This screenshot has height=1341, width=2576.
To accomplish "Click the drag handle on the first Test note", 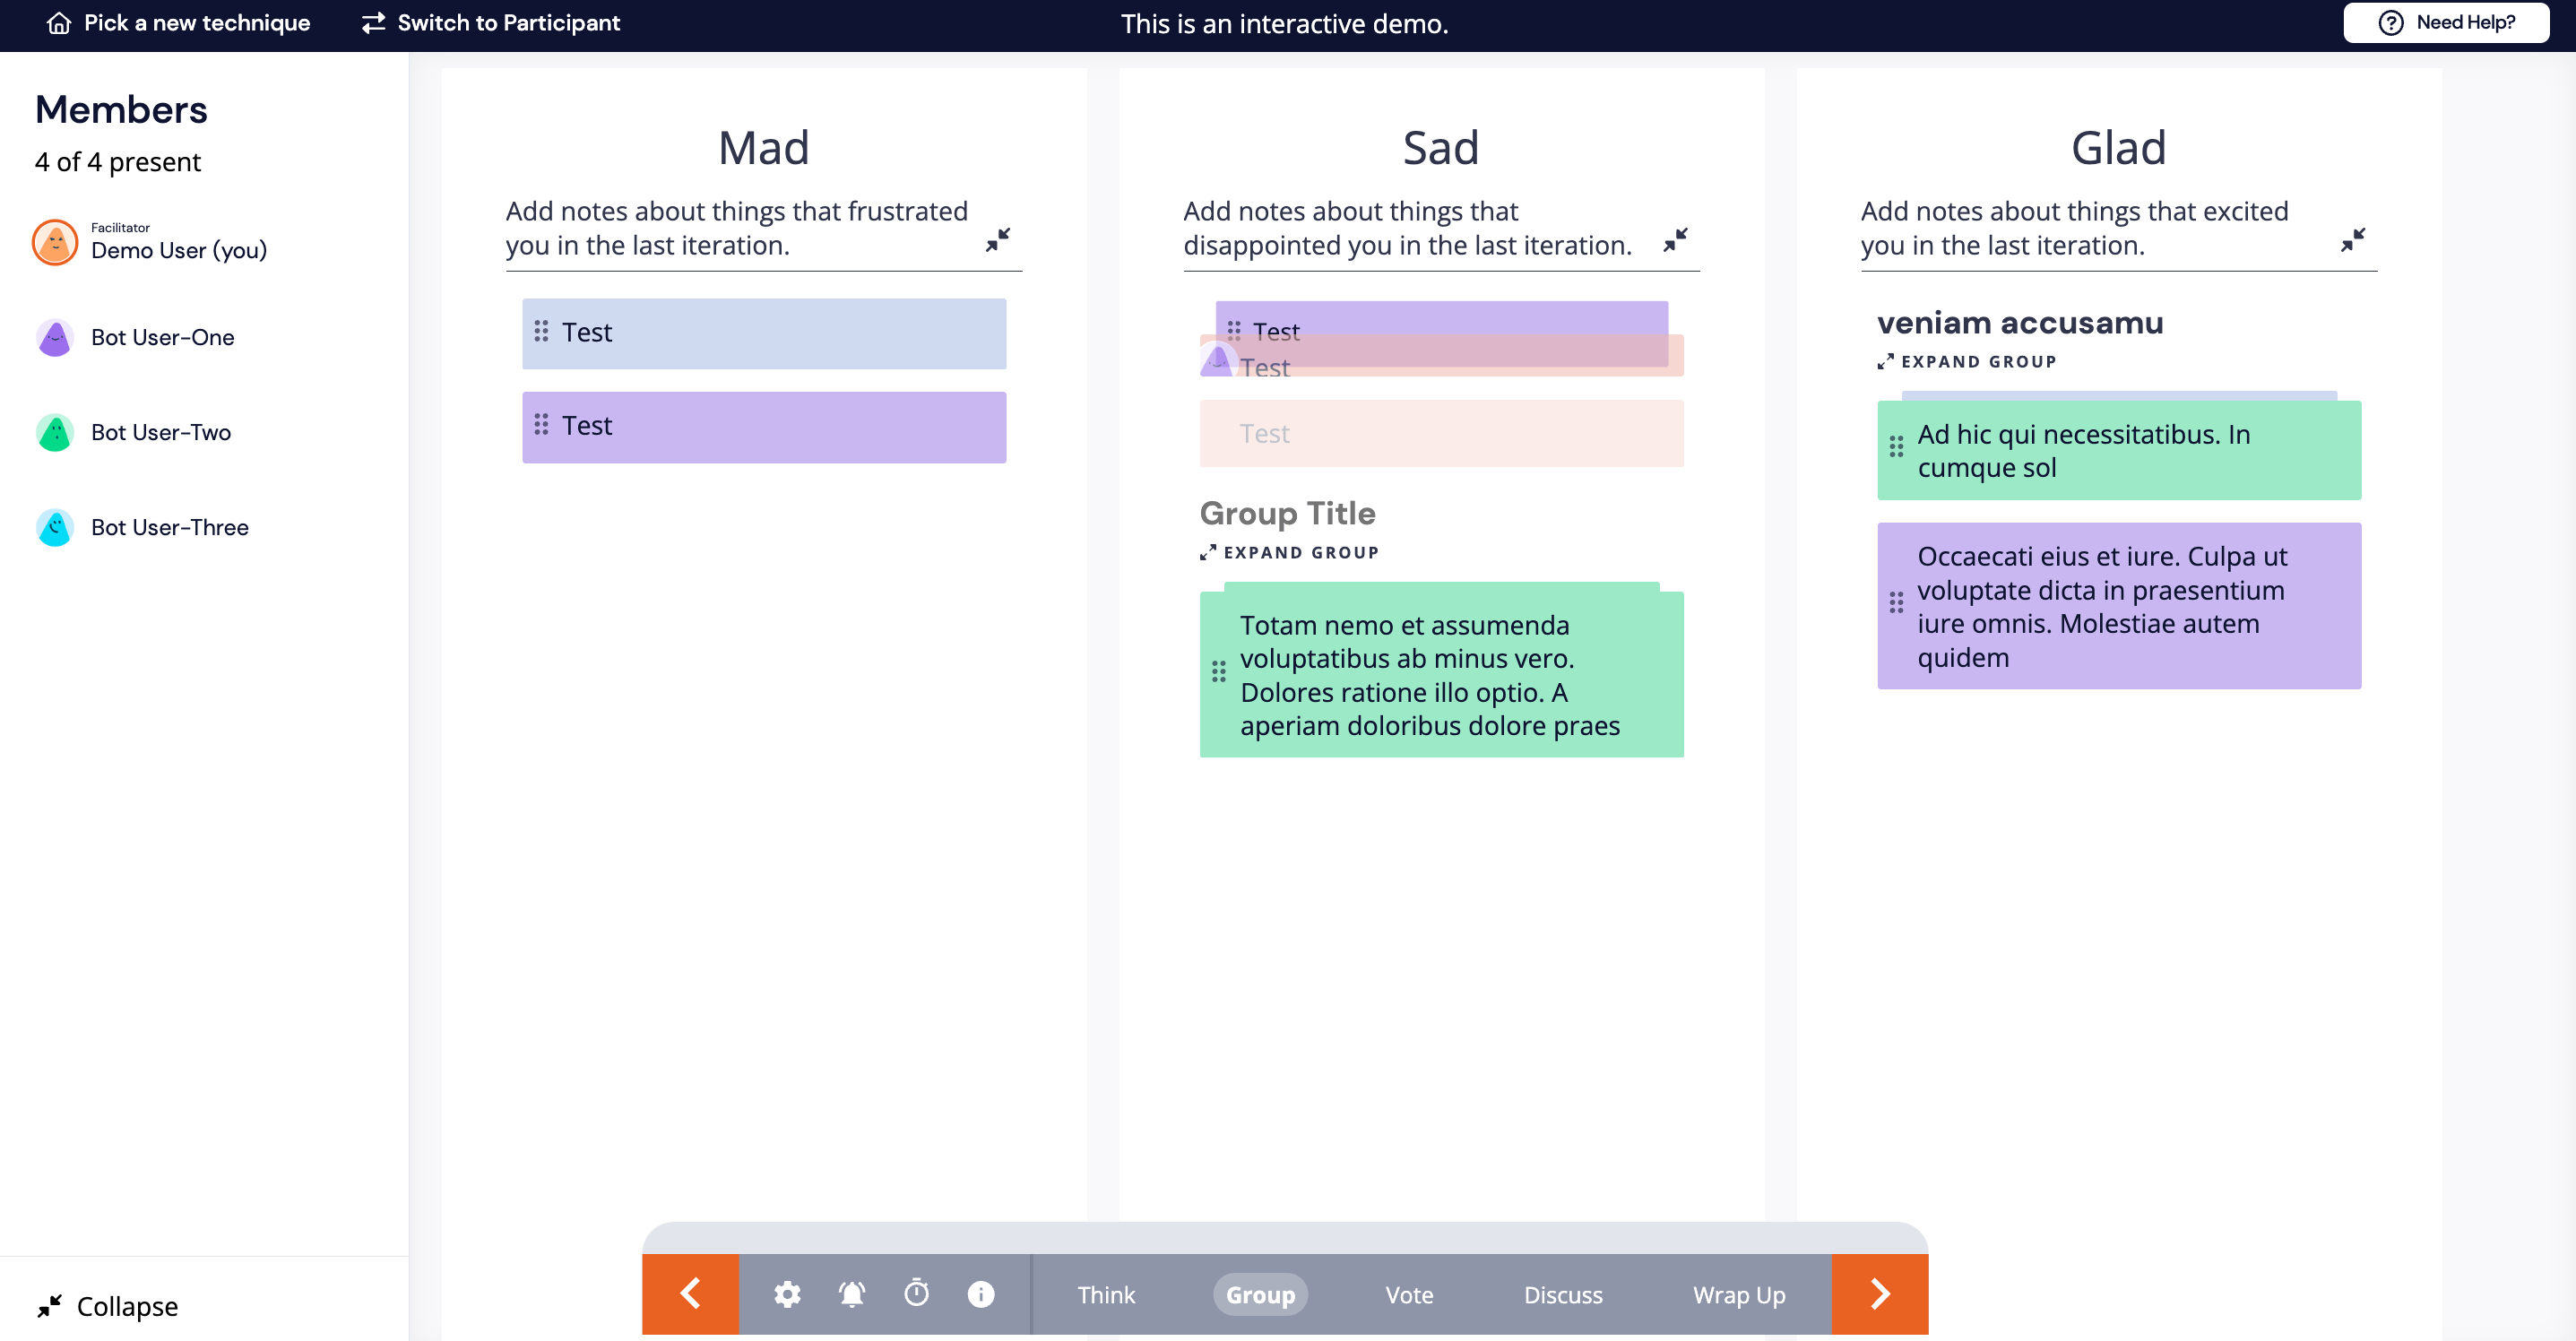I will pos(541,332).
